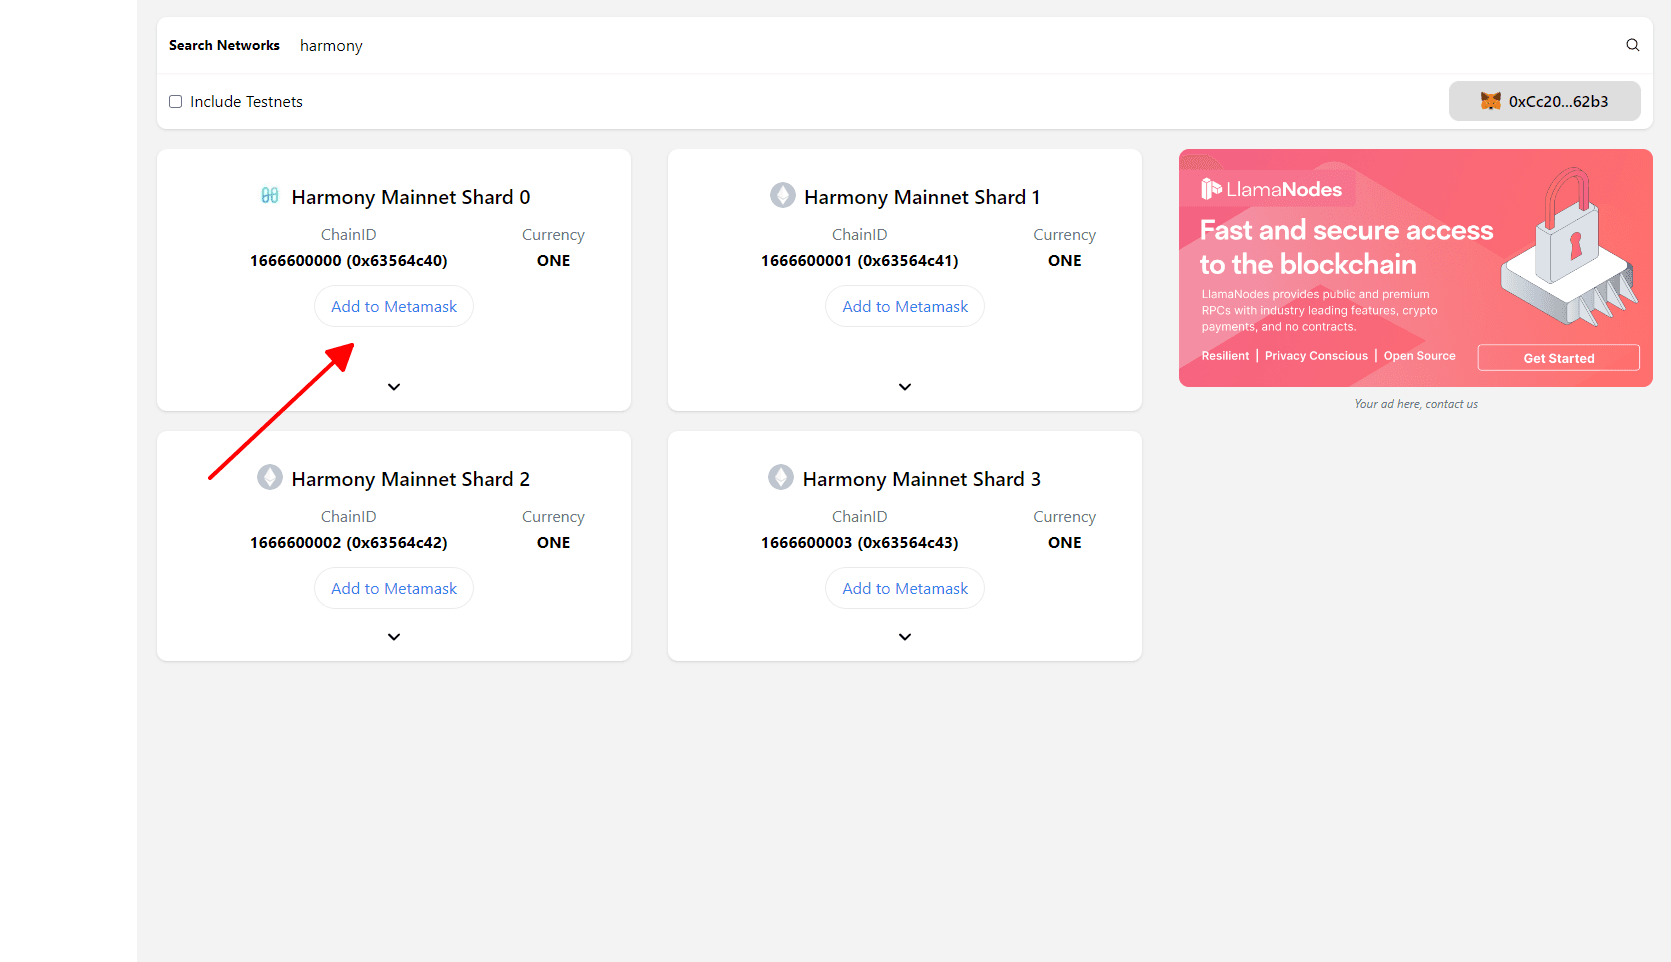Screen dimensions: 1671x962
Task: Click the Search Networks label
Action: click(x=224, y=45)
